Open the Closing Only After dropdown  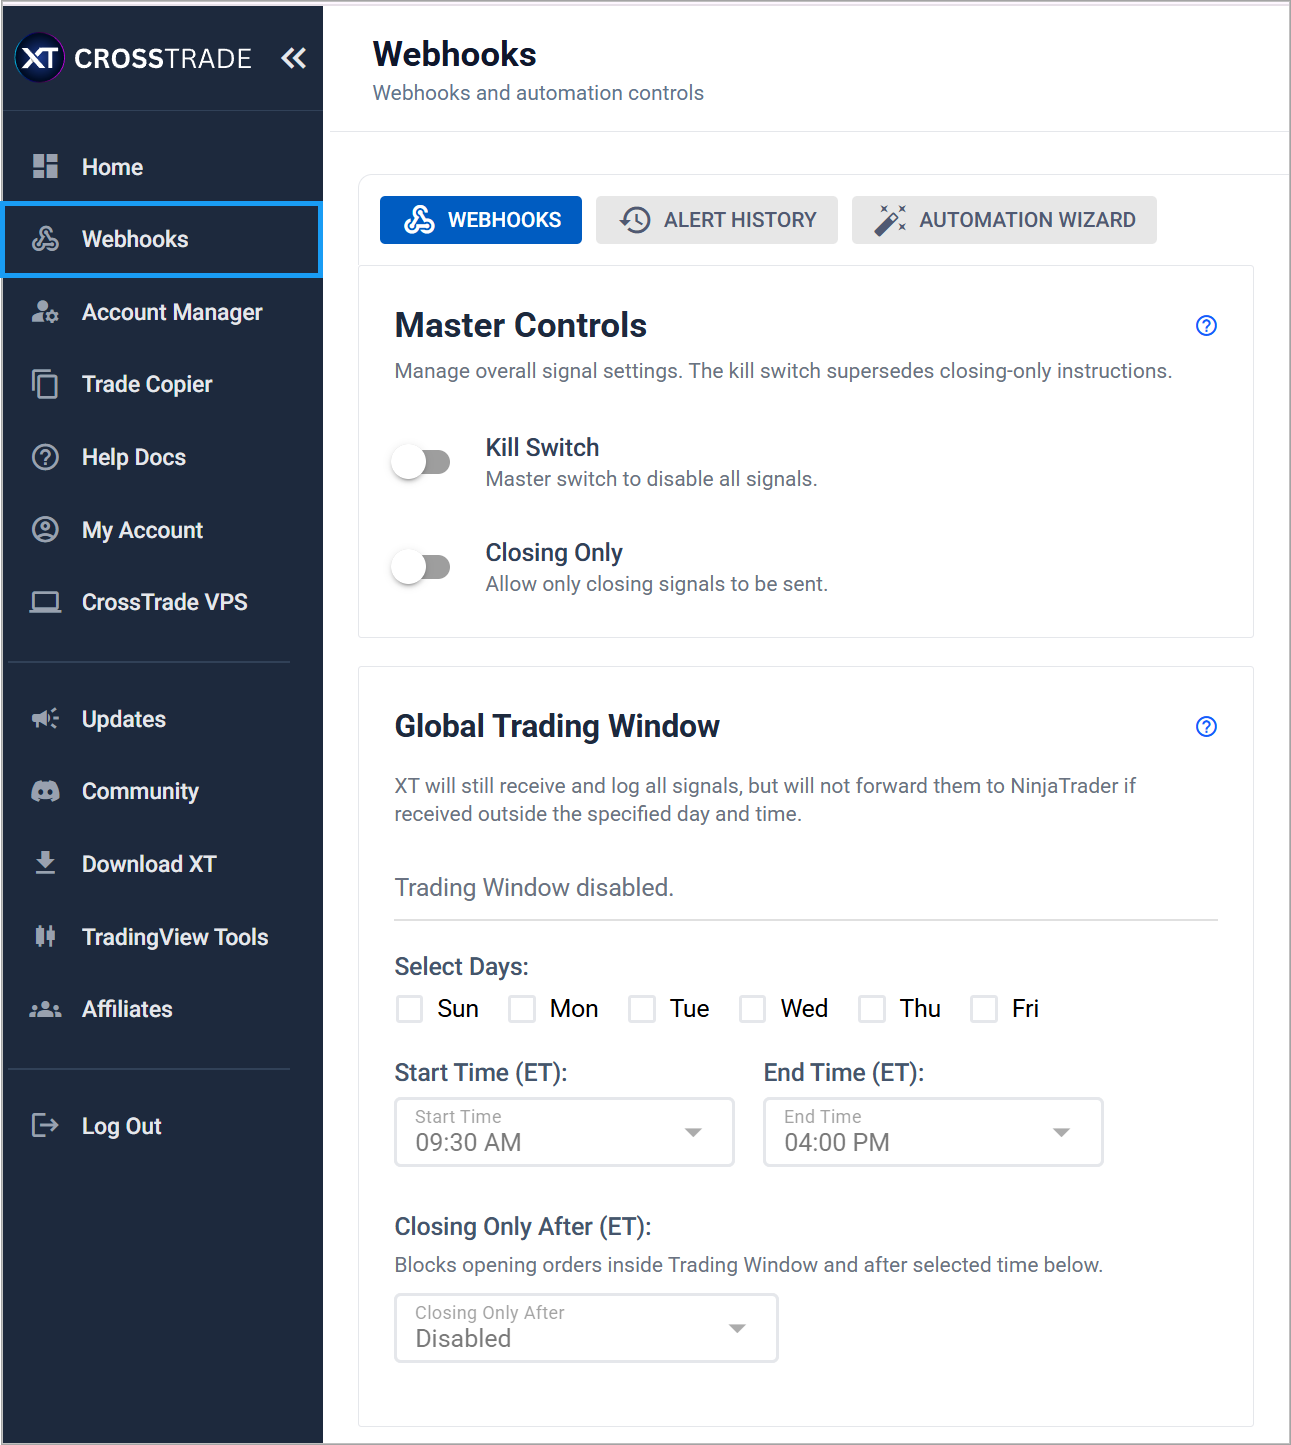coord(737,1327)
